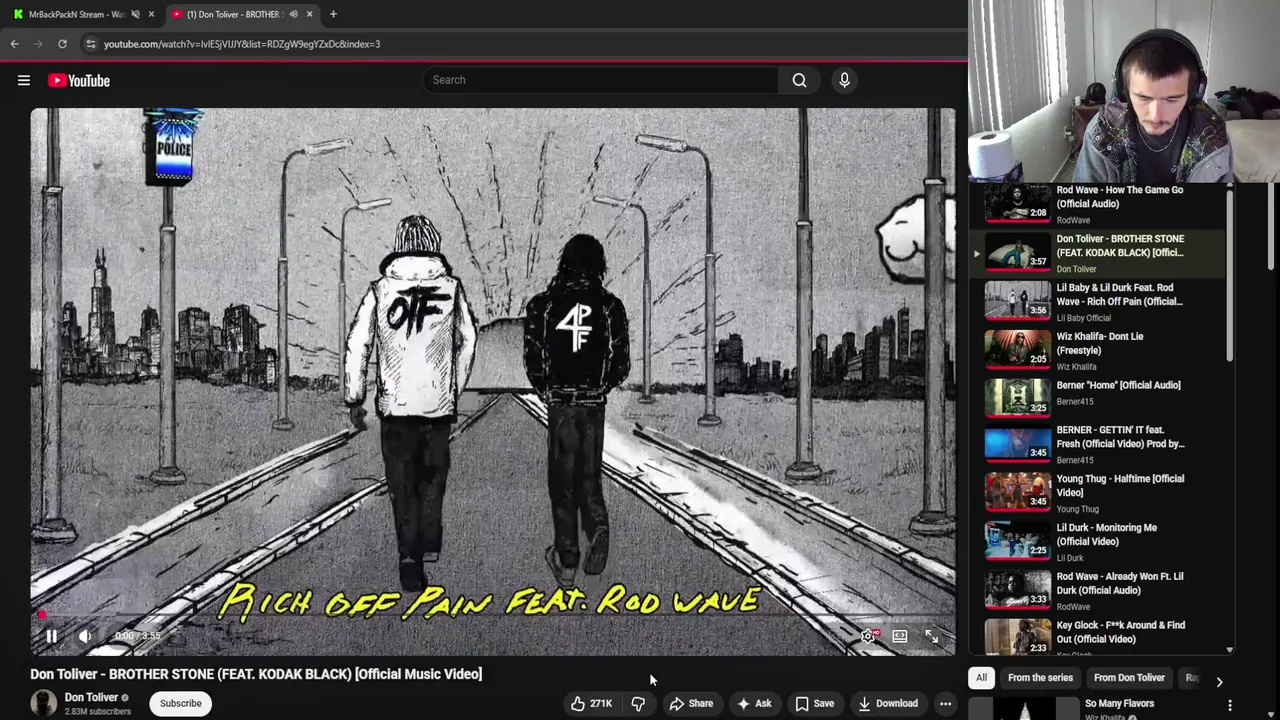Viewport: 1280px width, 720px height.
Task: Go forward in browser history
Action: coord(38,44)
